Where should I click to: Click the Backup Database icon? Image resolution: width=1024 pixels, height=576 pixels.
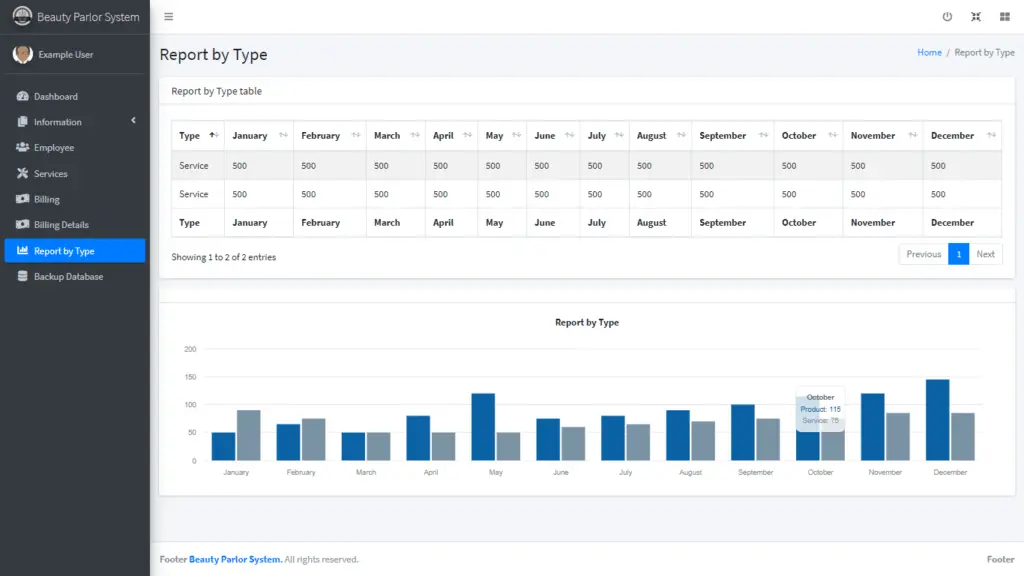23,276
